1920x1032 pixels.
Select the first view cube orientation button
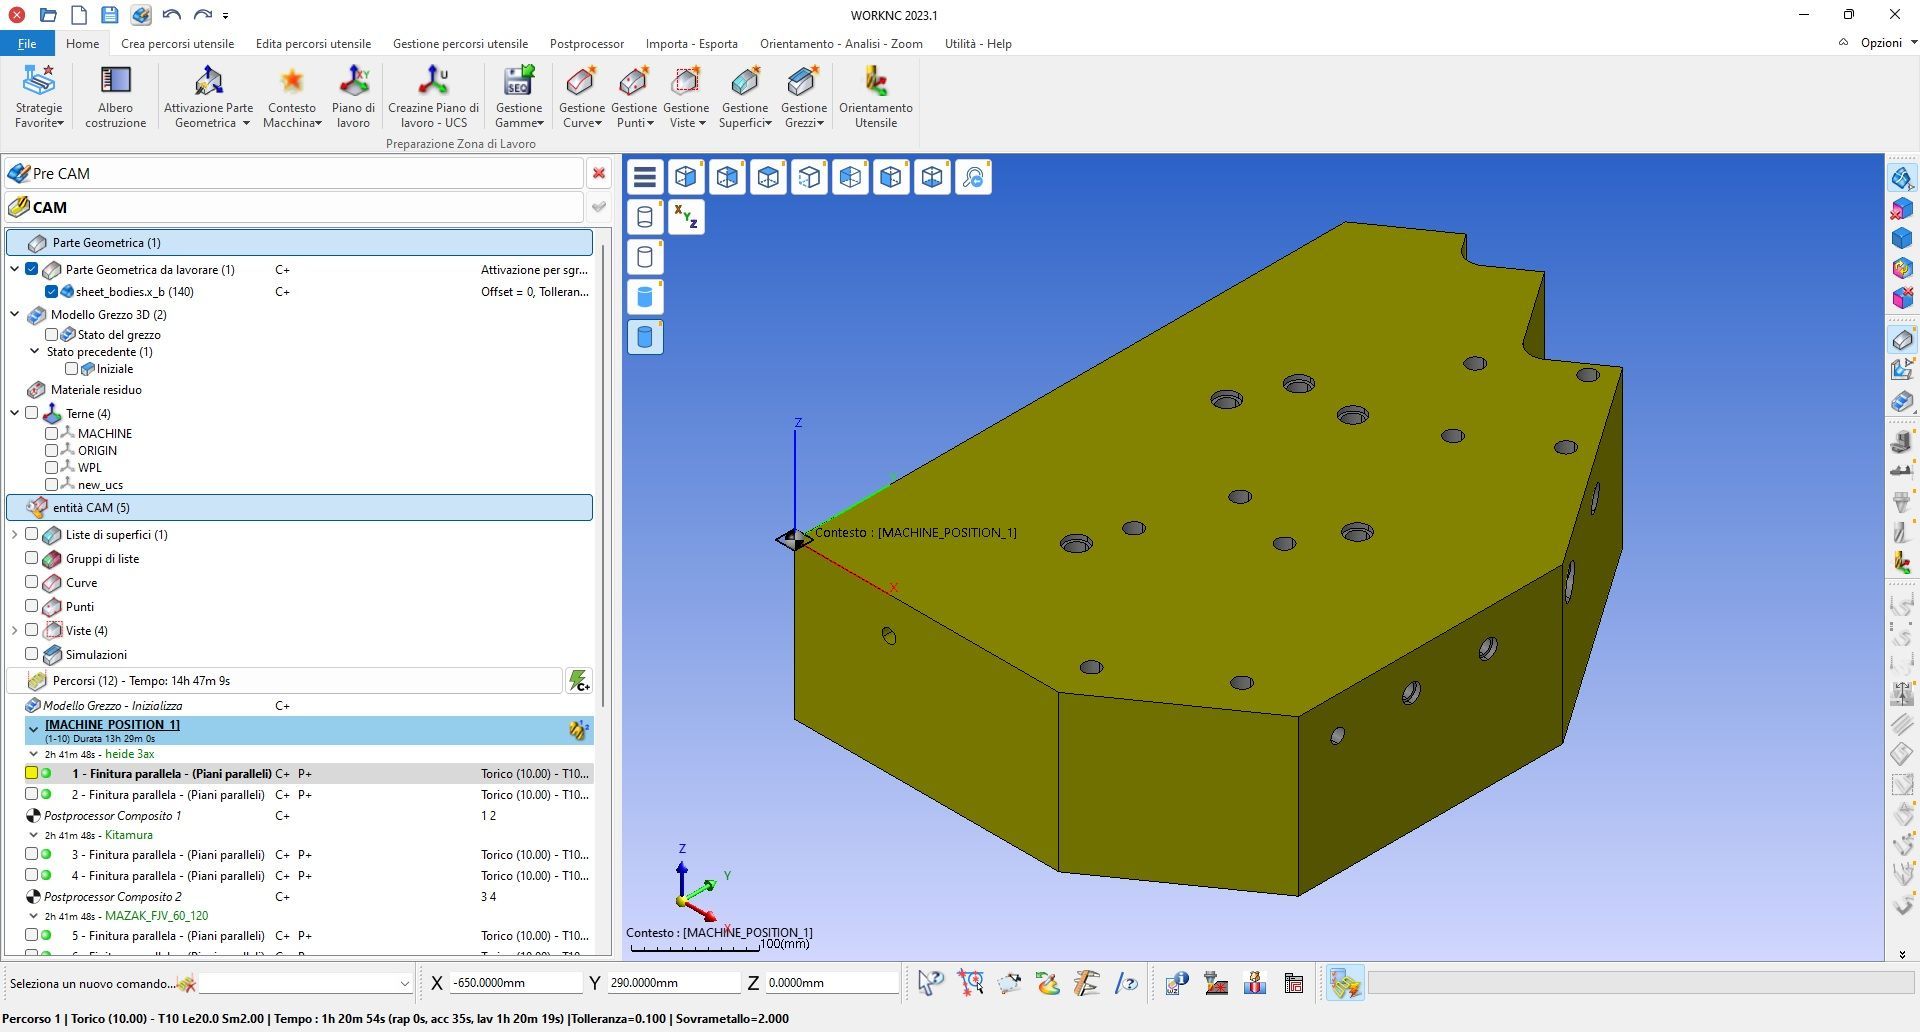[x=686, y=177]
